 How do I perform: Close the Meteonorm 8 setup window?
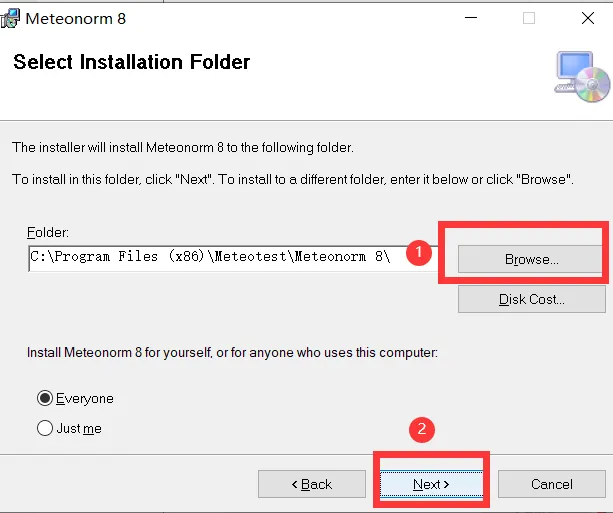tap(588, 18)
